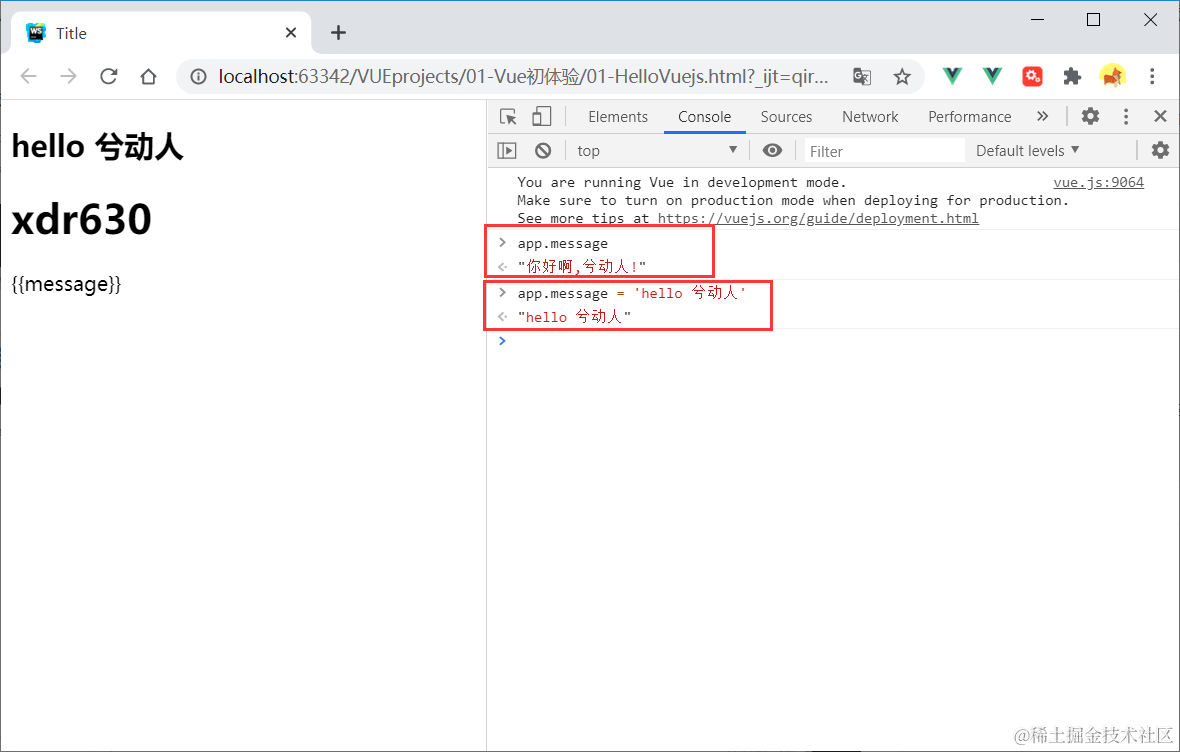Open console settings gear

[1160, 150]
